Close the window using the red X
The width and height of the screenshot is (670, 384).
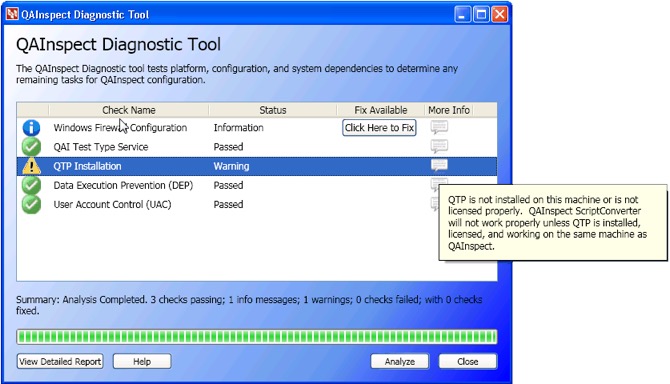[x=499, y=14]
